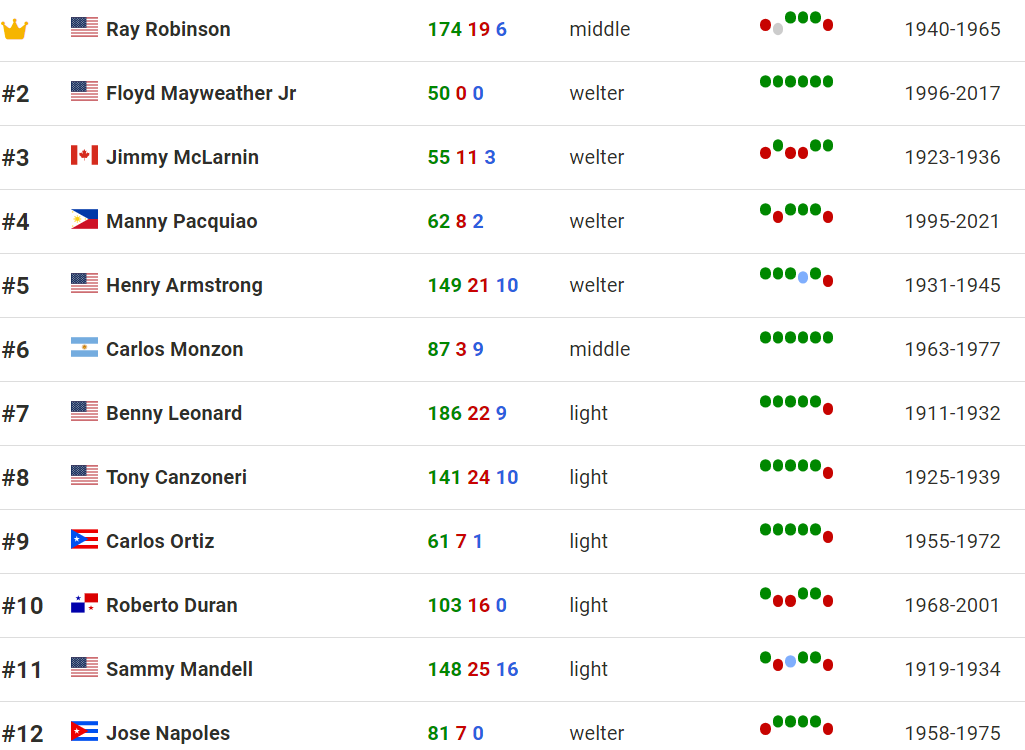This screenshot has height=750, width=1025.
Task: Click Panama flag beside Roberto Duran
Action: 84,604
